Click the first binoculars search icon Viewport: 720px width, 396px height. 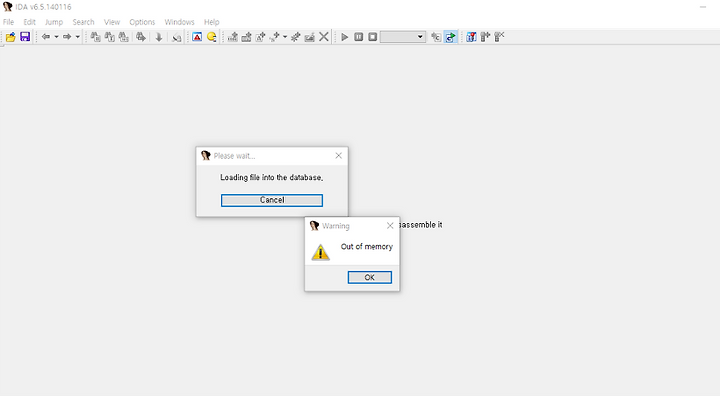(x=96, y=37)
